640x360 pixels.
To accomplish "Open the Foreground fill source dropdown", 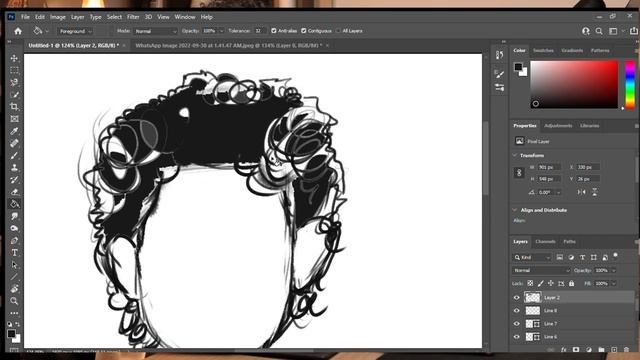I will [76, 31].
